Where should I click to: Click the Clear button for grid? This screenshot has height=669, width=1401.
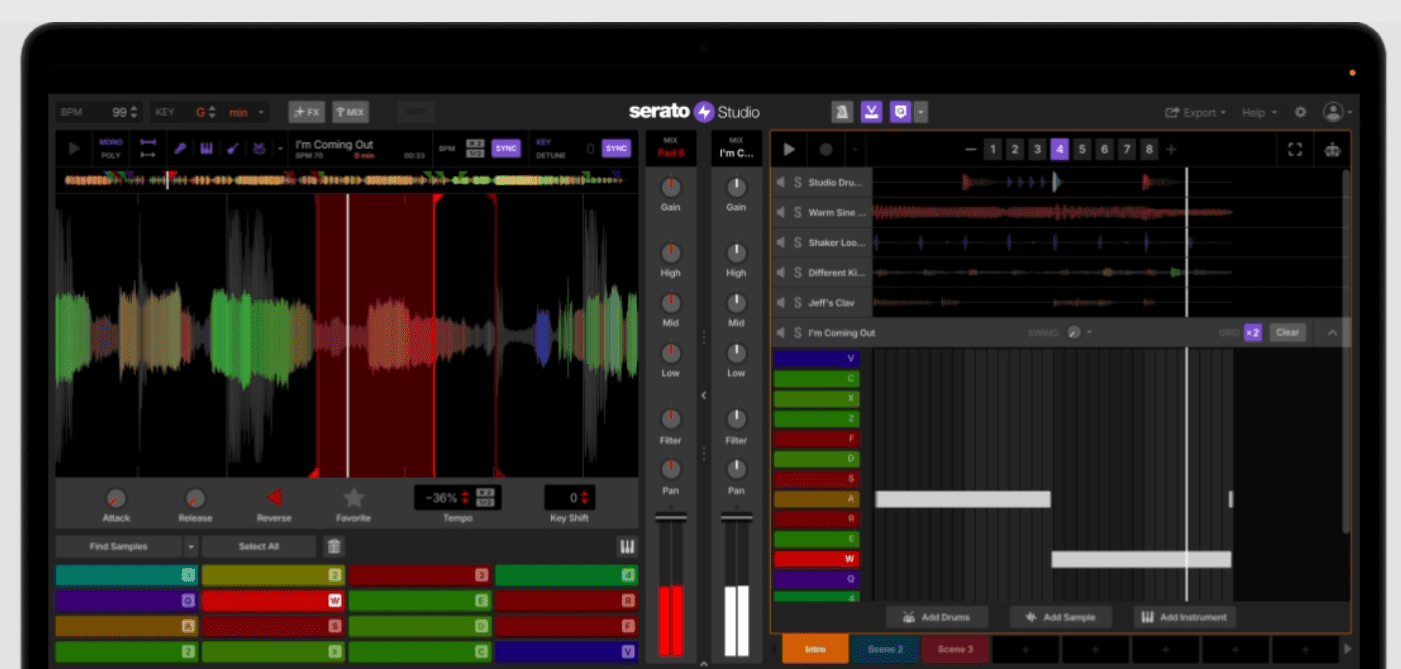[x=1287, y=333]
